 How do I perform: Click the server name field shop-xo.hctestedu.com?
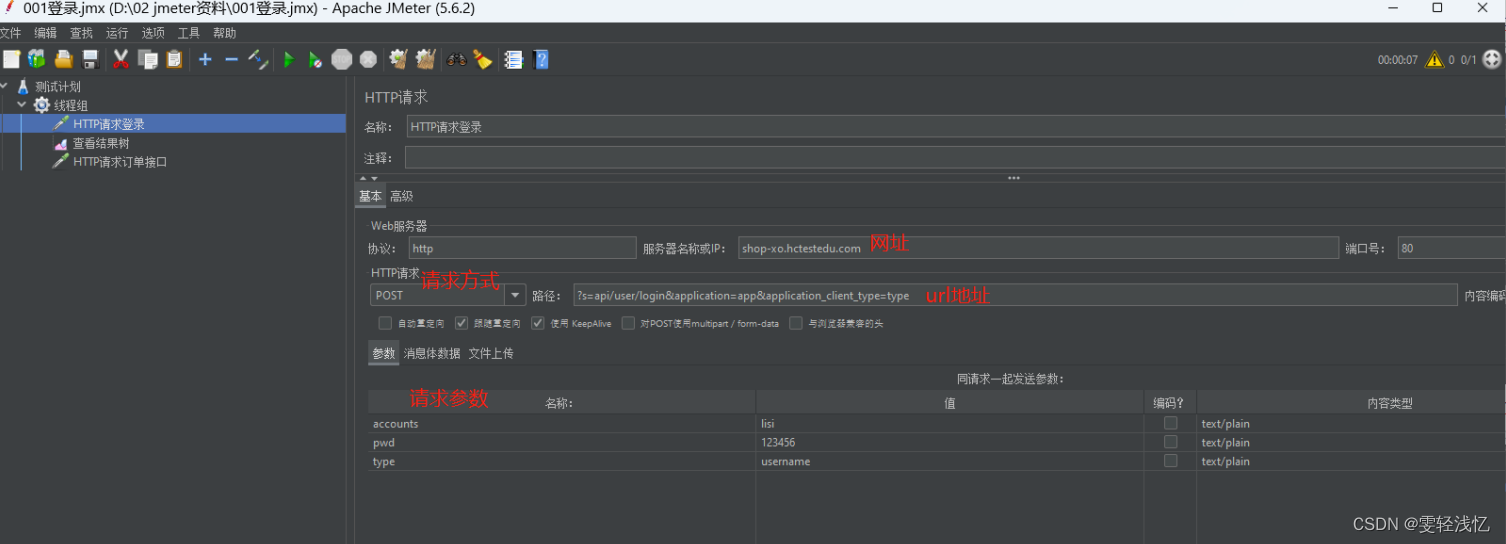1038,248
